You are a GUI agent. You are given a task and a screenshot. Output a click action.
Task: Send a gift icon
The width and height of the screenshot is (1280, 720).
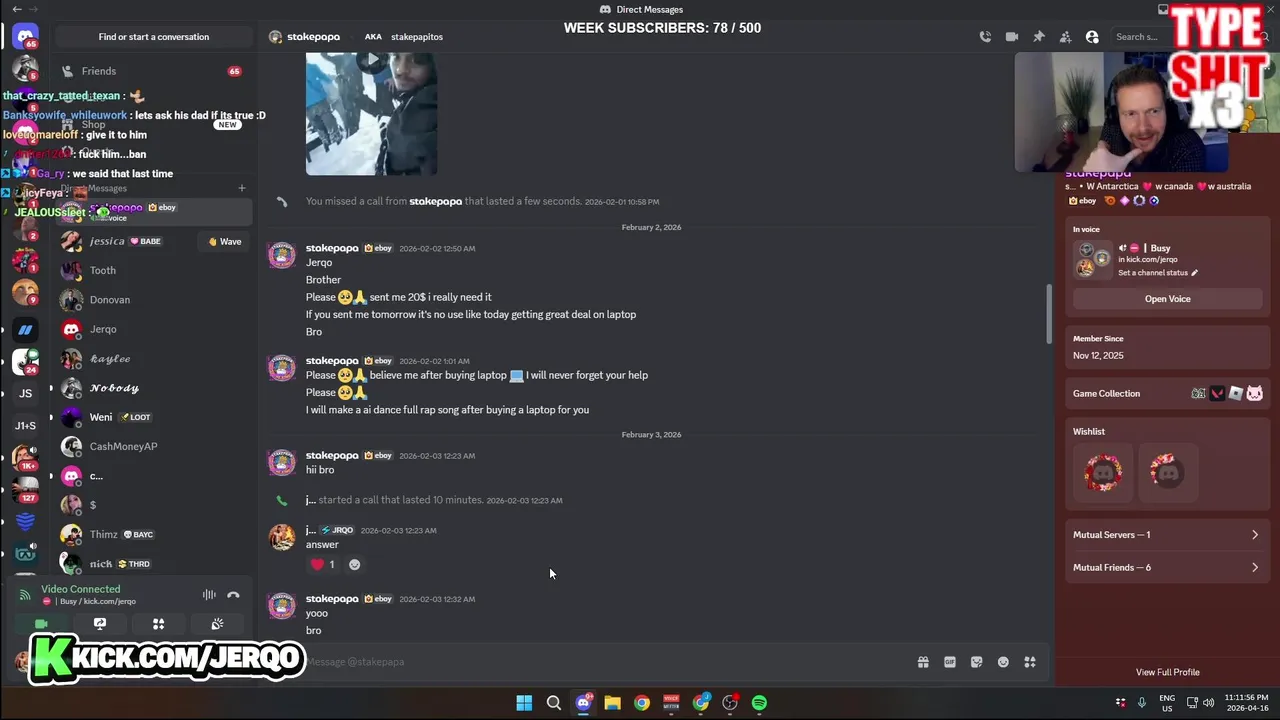tap(923, 662)
